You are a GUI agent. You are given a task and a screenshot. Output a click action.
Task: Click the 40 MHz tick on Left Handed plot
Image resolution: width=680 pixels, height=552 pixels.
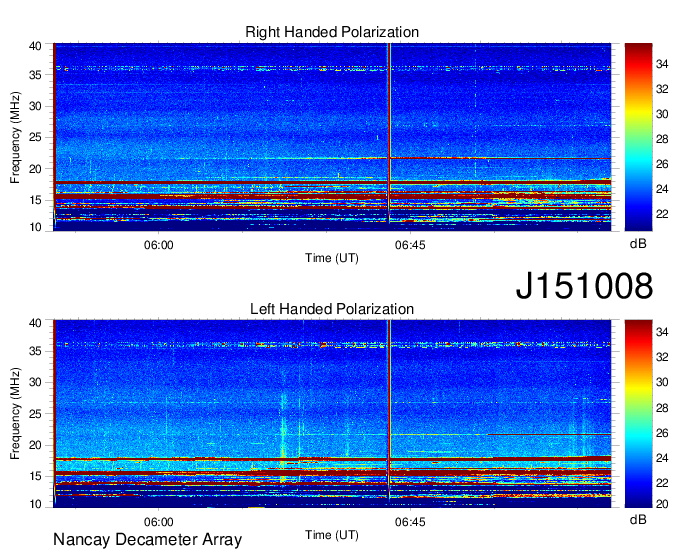(x=35, y=322)
